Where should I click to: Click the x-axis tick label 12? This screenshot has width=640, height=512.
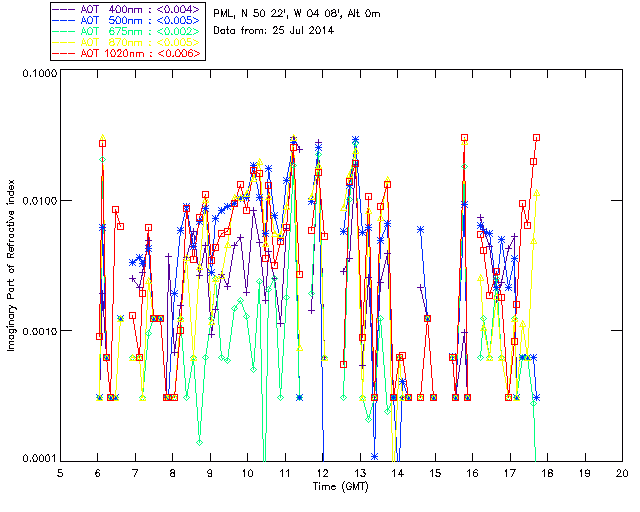(x=322, y=473)
